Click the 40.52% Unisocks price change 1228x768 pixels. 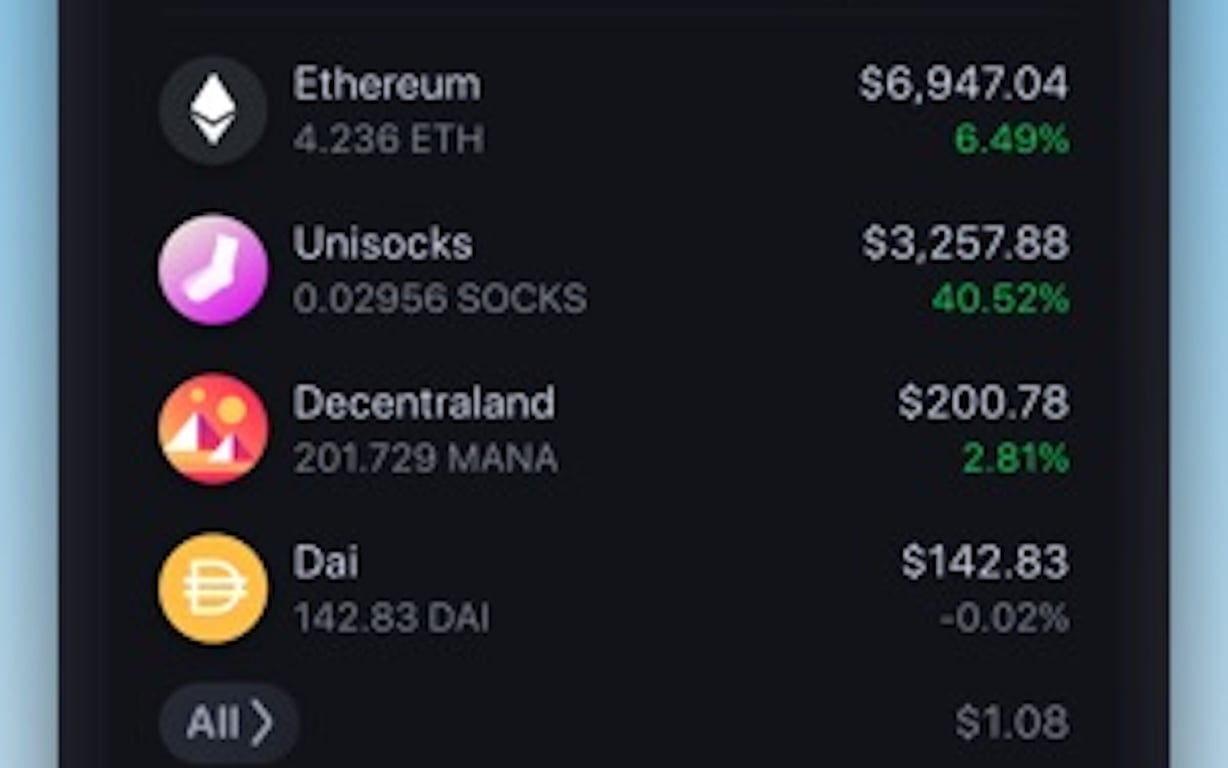(x=1000, y=299)
